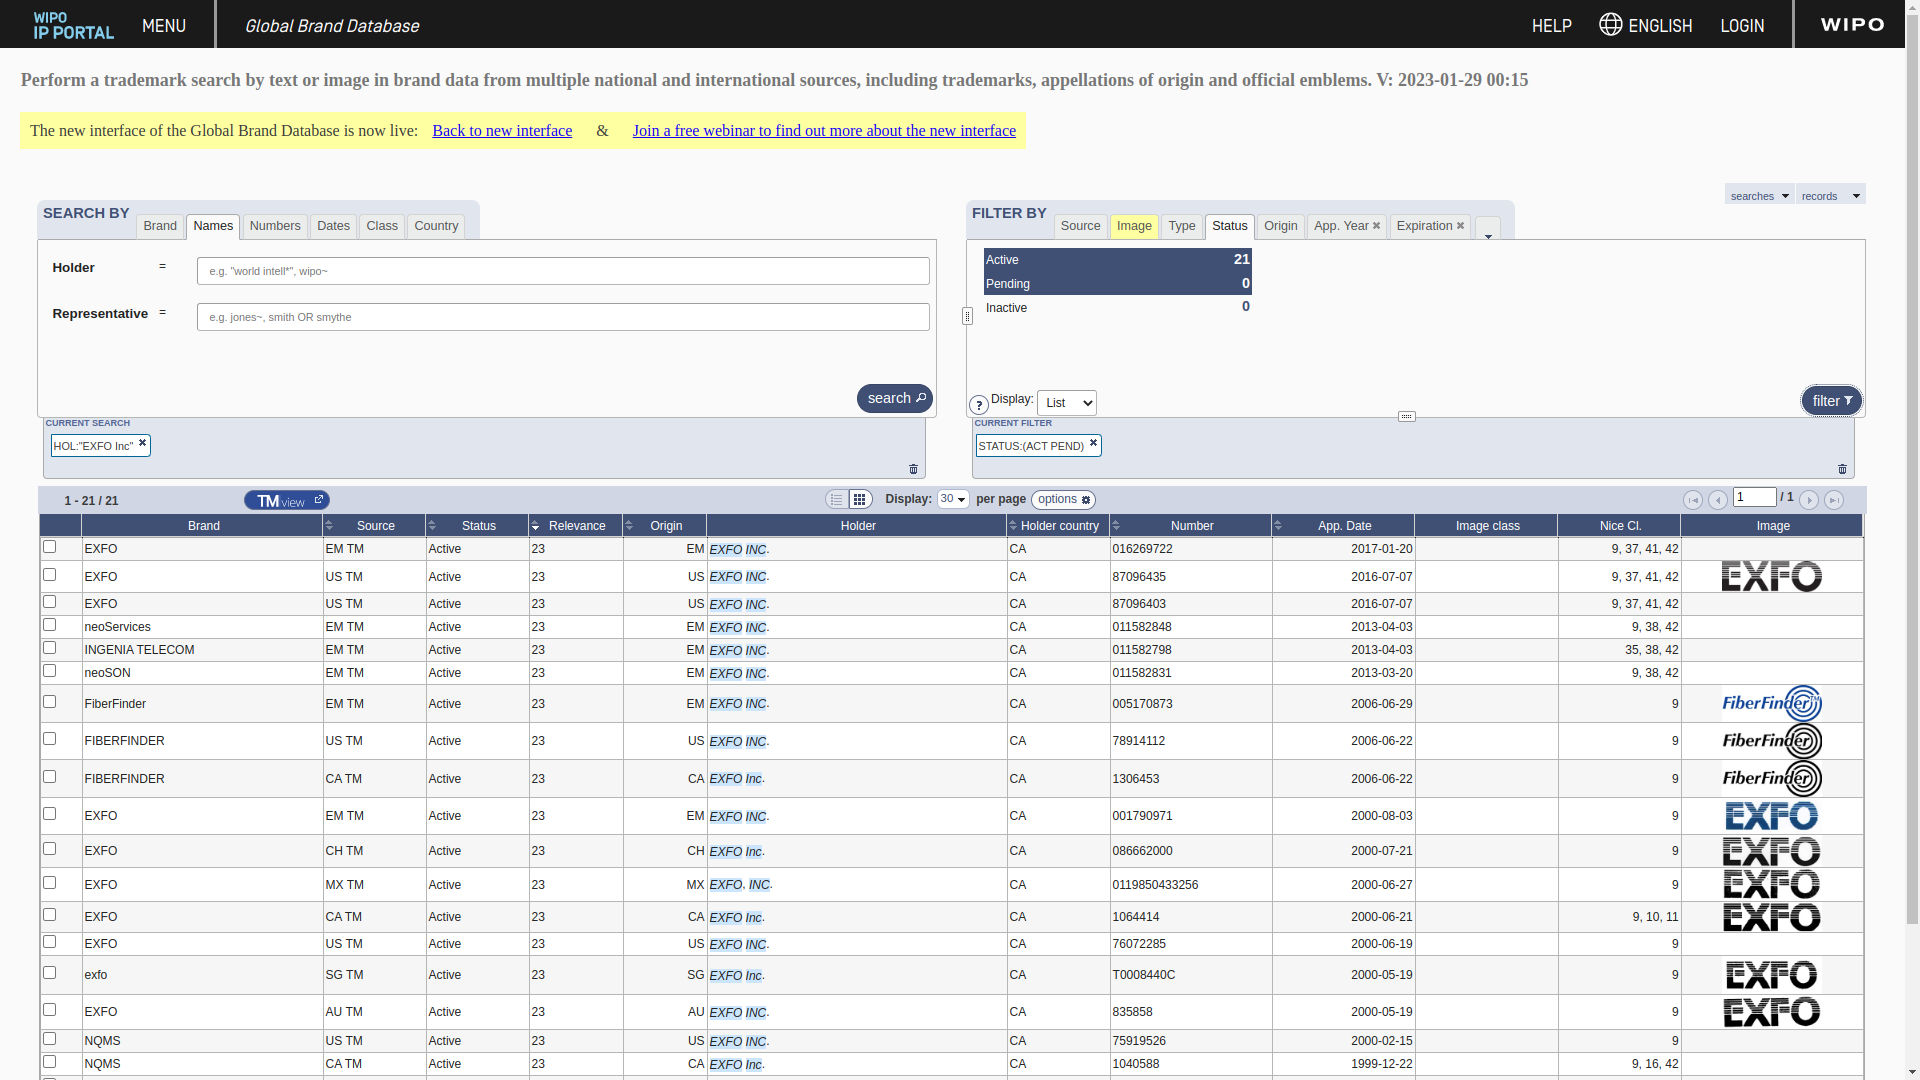Check the box for NQMS 75919526 row

[50, 1039]
